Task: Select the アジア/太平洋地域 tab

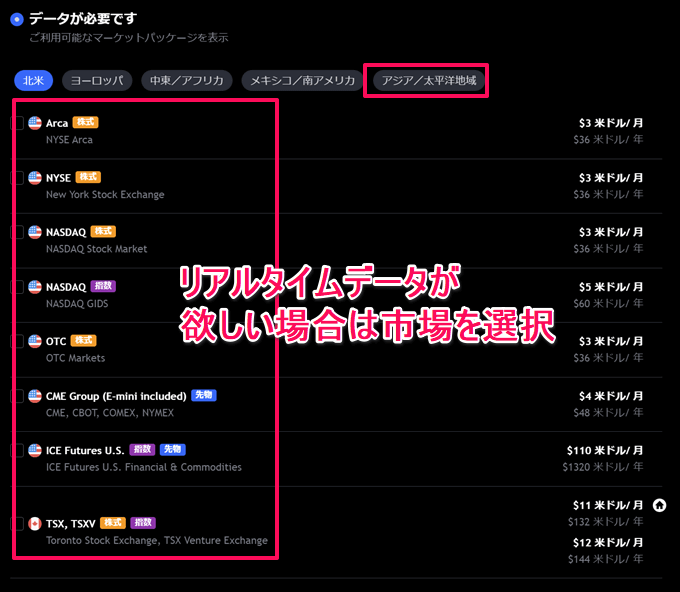Action: point(429,81)
